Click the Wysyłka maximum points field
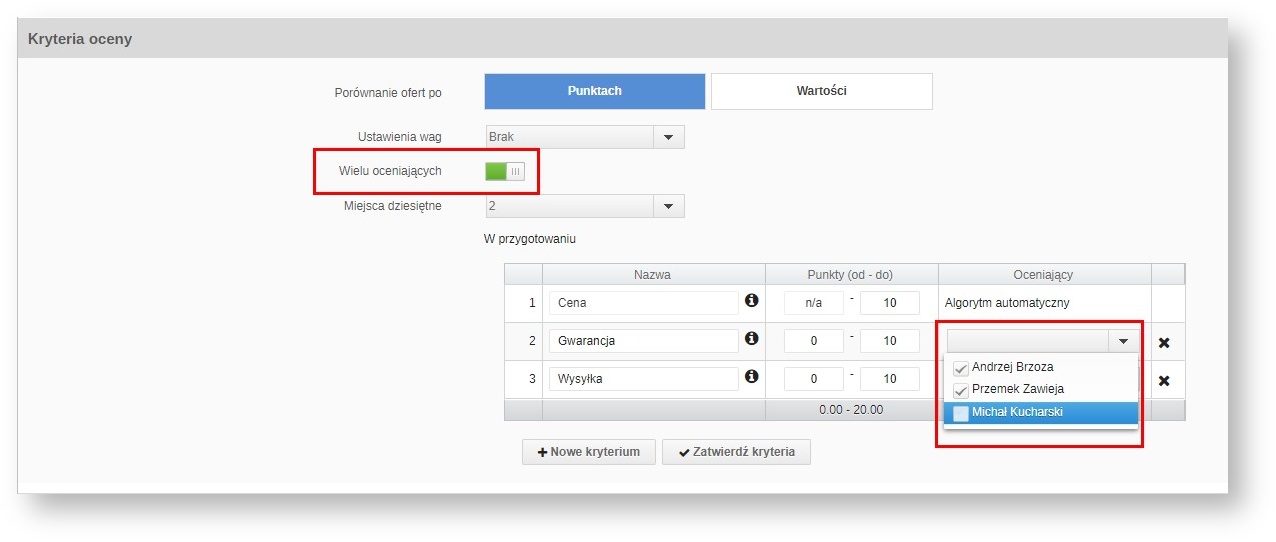This screenshot has height=542, width=1276. 889,379
